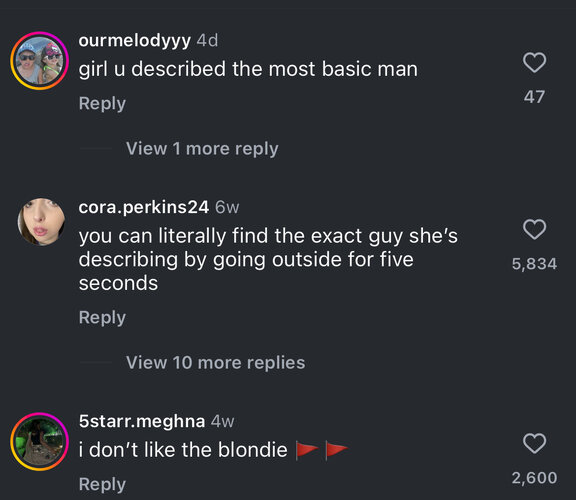
Task: Open cora.perkins24 username link
Action: click(144, 207)
